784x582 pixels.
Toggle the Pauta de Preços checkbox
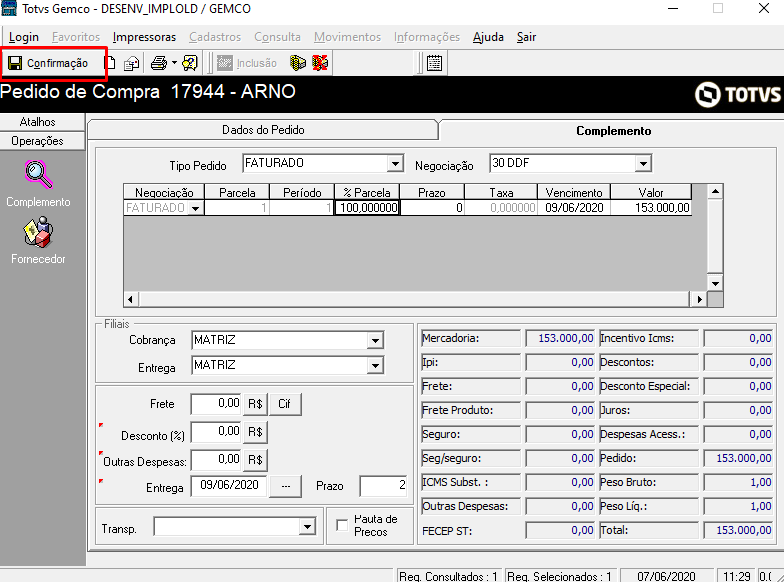point(342,526)
